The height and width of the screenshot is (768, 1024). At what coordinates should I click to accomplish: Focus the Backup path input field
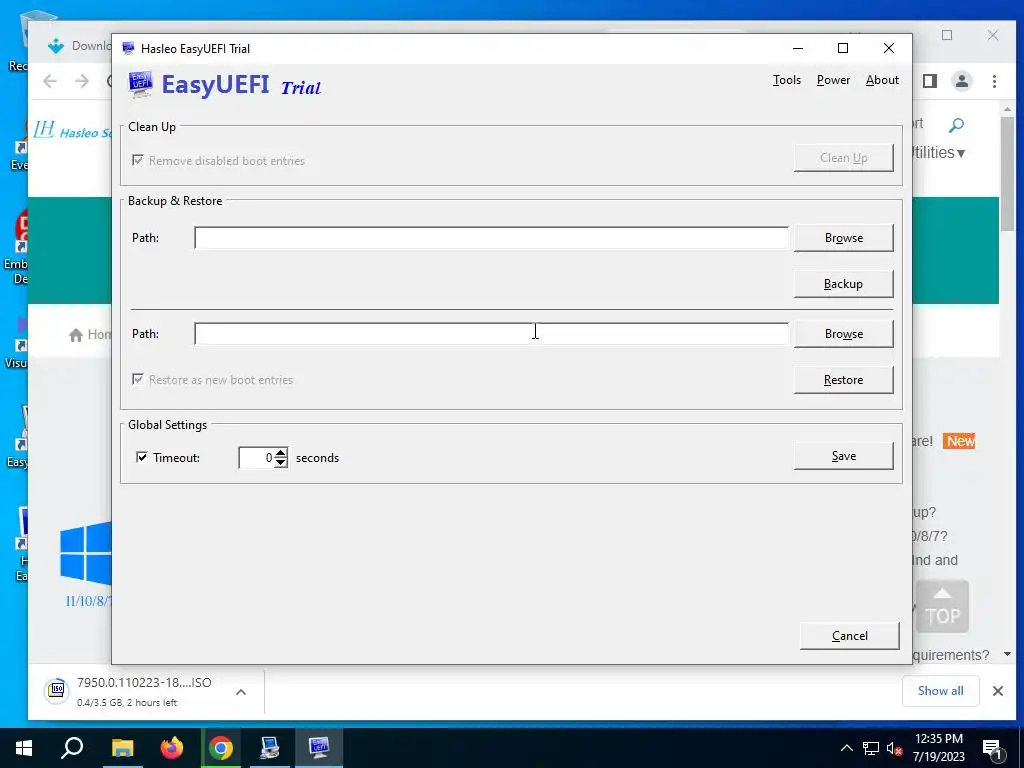pos(491,238)
